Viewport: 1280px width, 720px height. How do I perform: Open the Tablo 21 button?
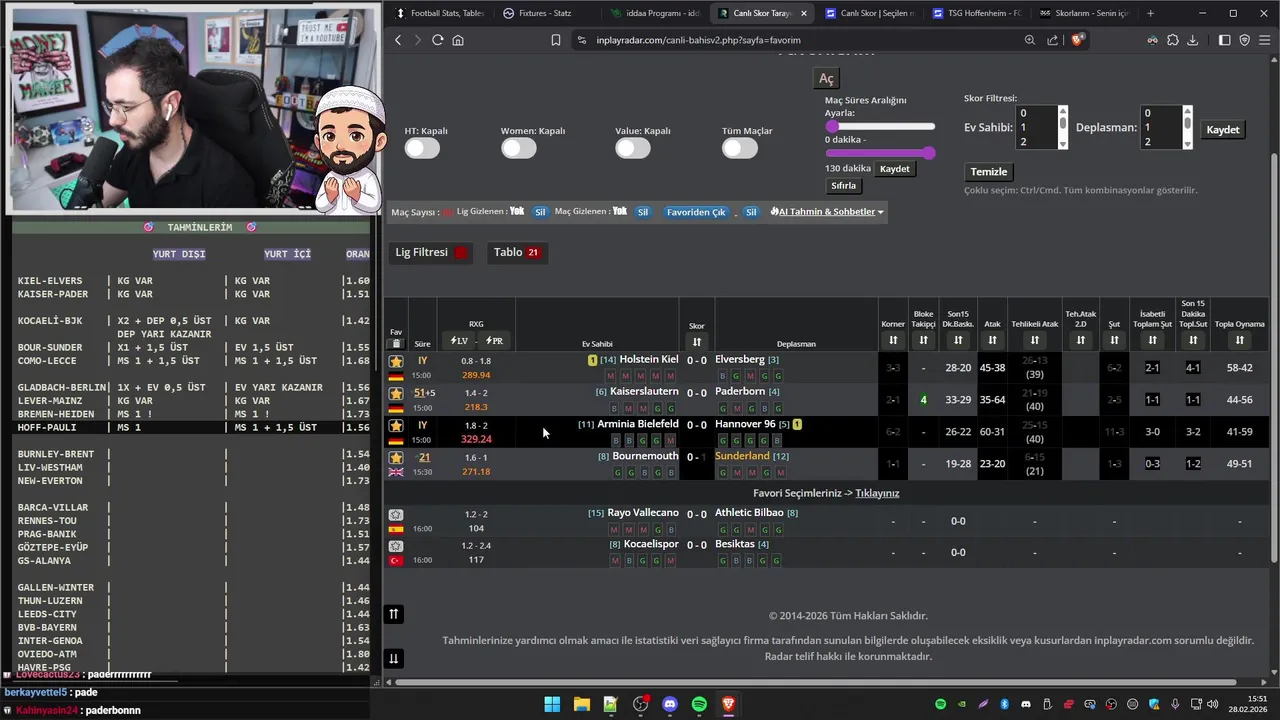click(x=517, y=252)
